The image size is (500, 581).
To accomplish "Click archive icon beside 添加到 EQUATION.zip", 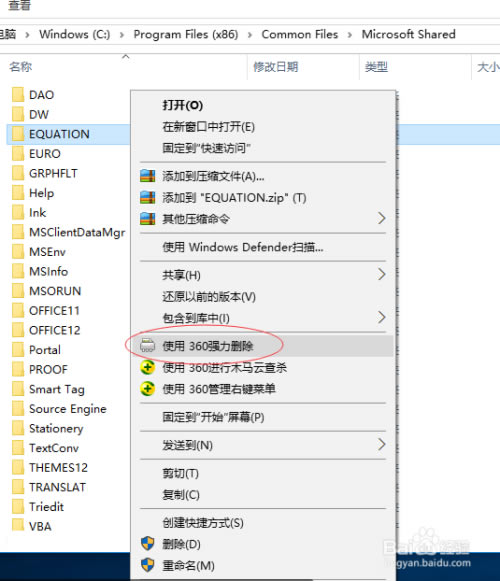I will pos(148,197).
